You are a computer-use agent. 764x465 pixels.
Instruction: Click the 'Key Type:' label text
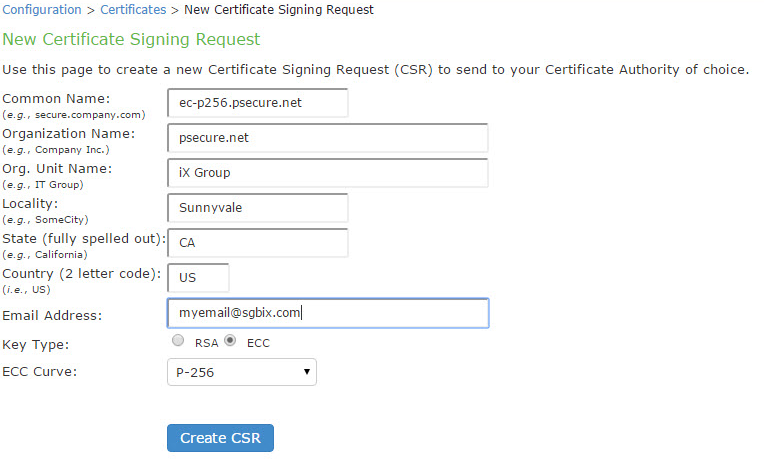(x=36, y=344)
